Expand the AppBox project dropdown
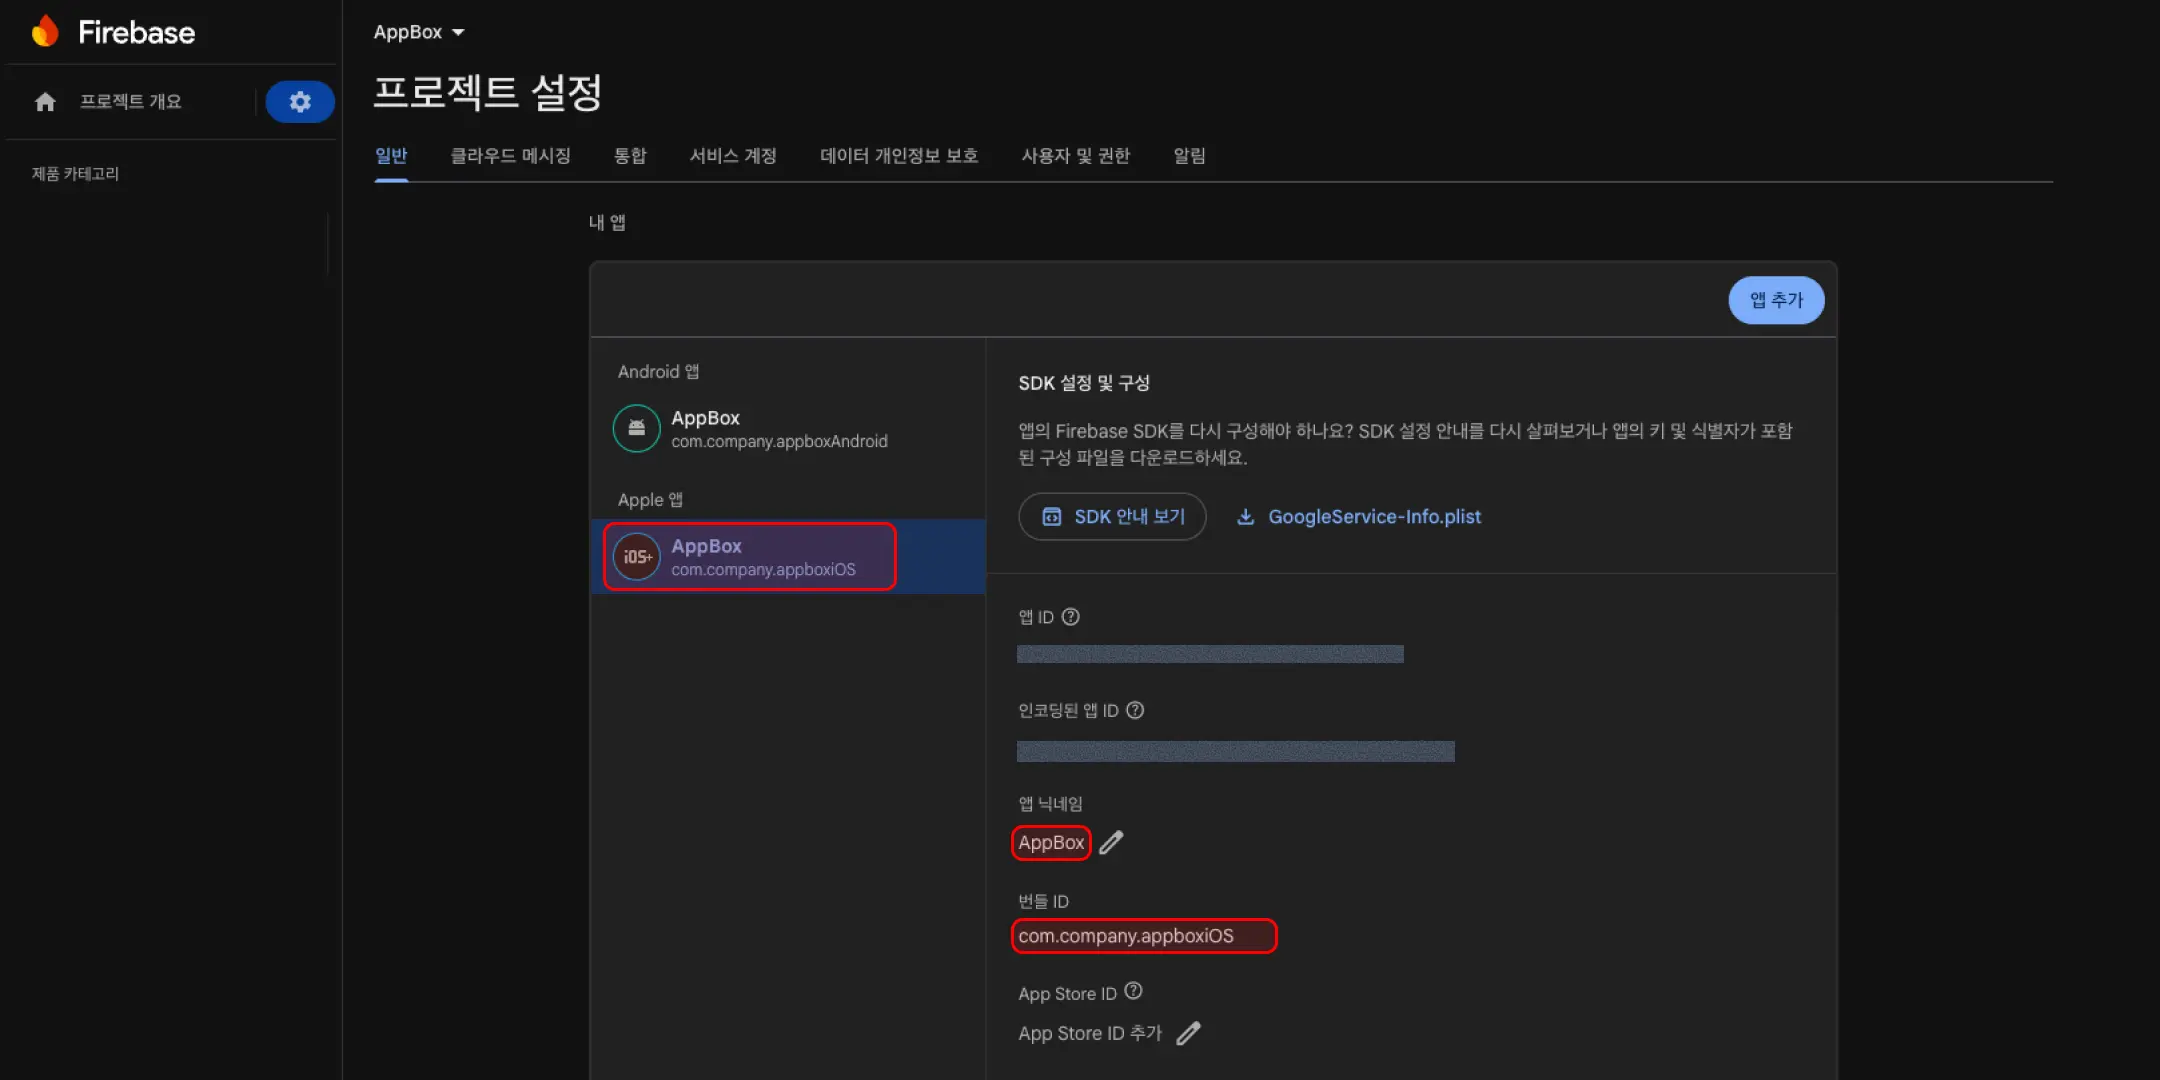2160x1080 pixels. (419, 32)
